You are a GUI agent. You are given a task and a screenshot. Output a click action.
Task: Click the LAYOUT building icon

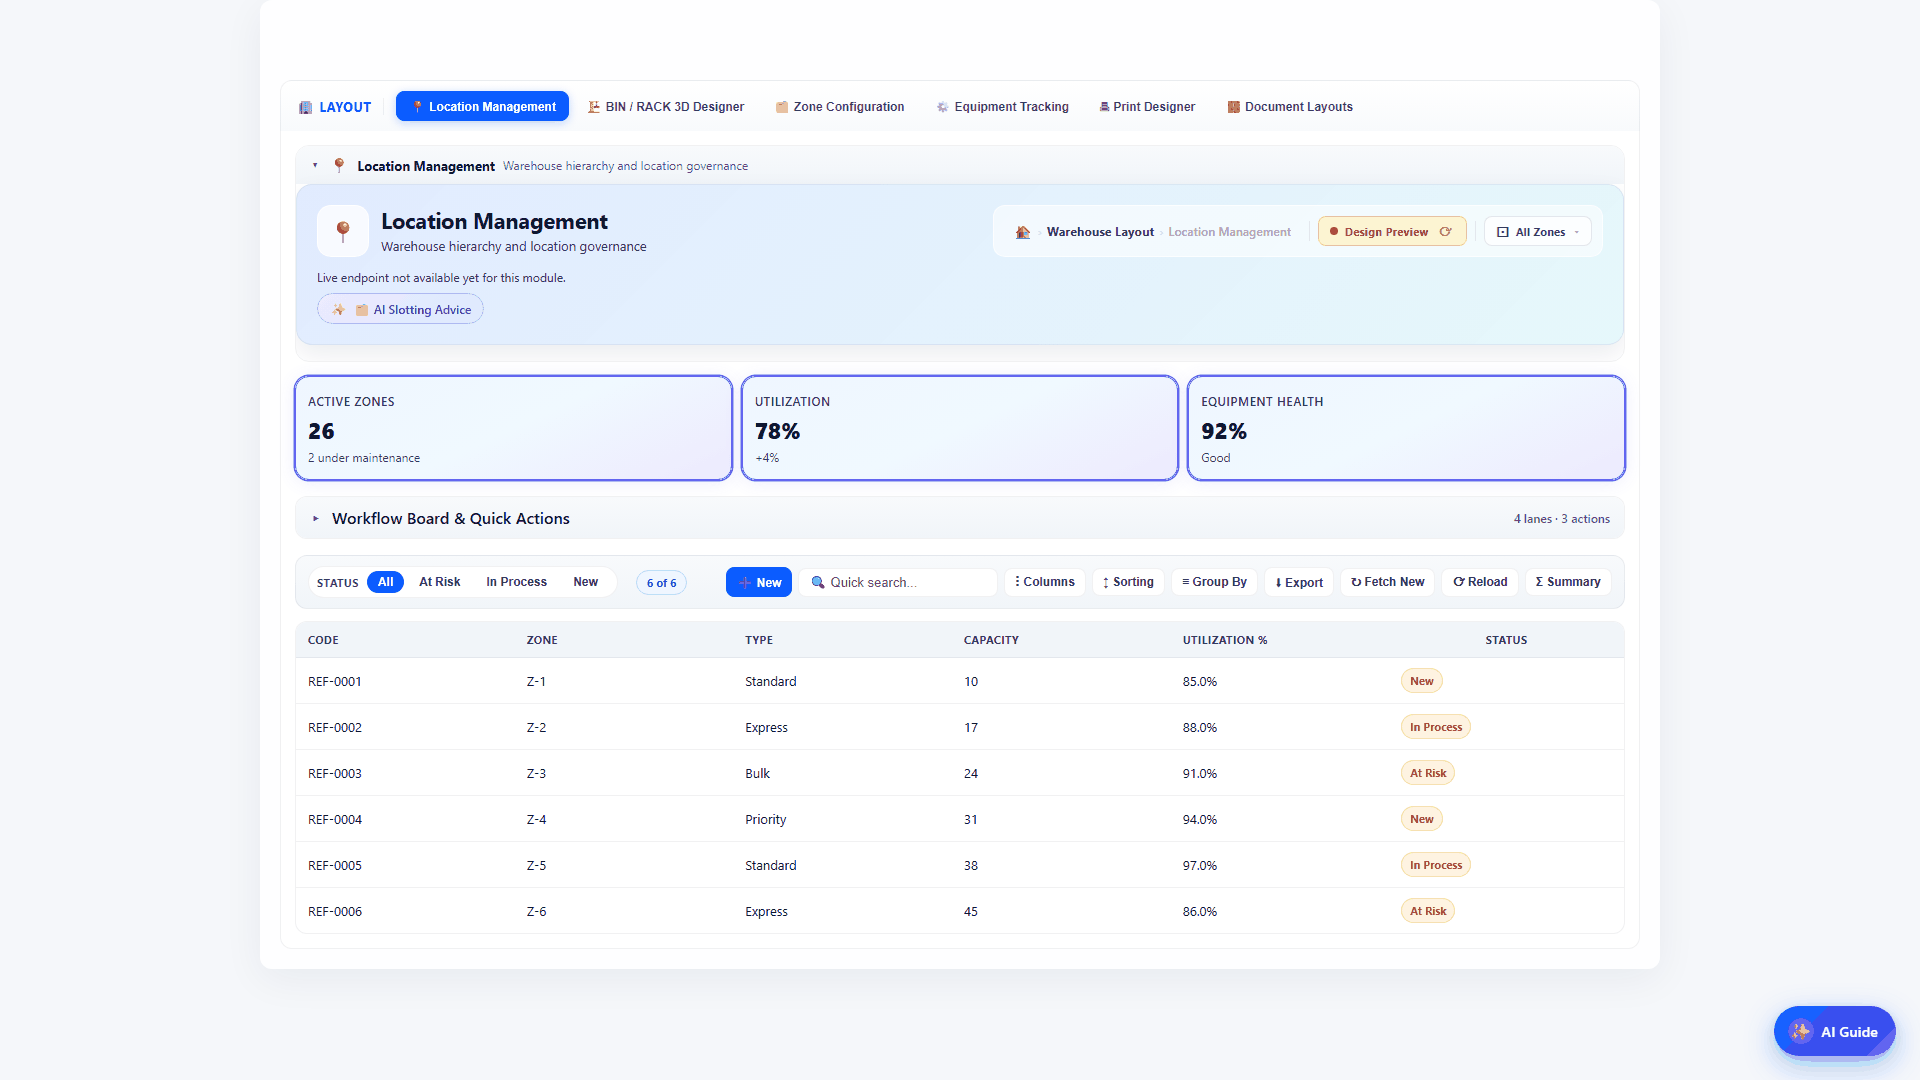306,107
